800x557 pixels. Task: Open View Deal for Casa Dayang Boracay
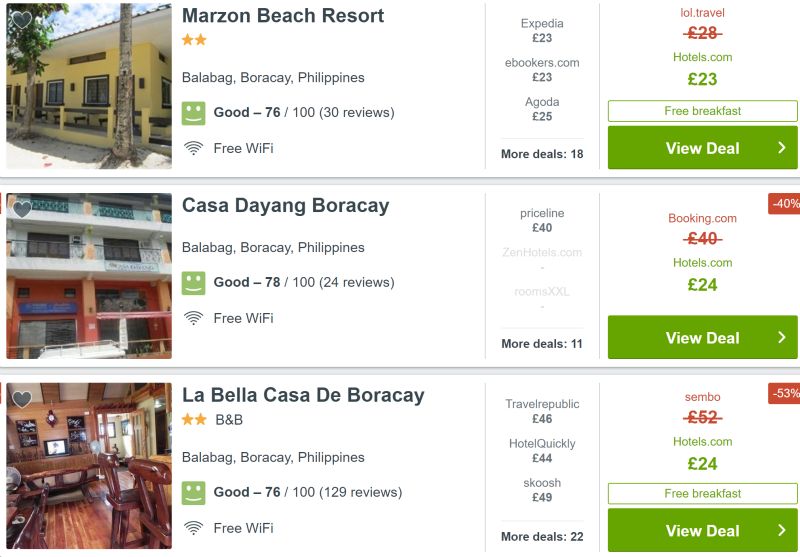[x=703, y=337]
